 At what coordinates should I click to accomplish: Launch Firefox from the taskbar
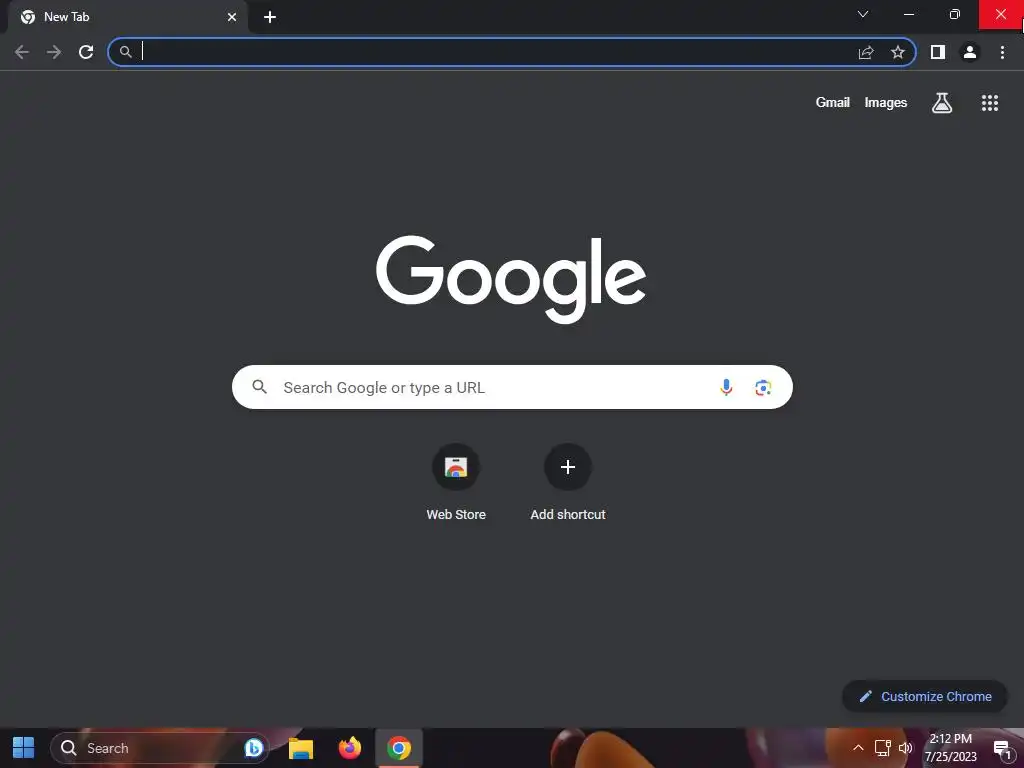pyautogui.click(x=350, y=748)
